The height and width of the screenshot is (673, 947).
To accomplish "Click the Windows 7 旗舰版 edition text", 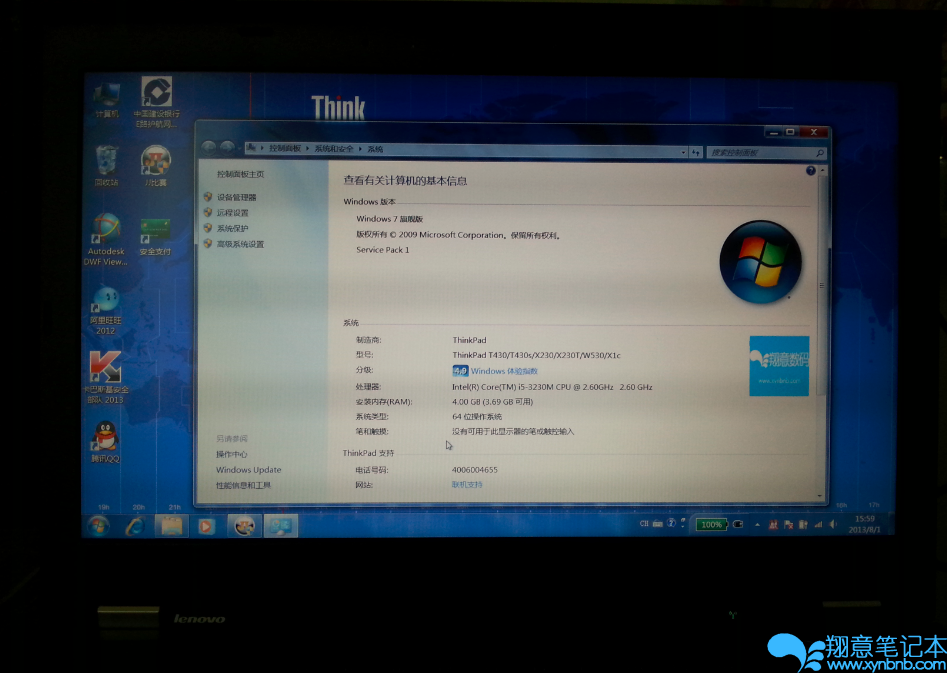I will pos(389,219).
